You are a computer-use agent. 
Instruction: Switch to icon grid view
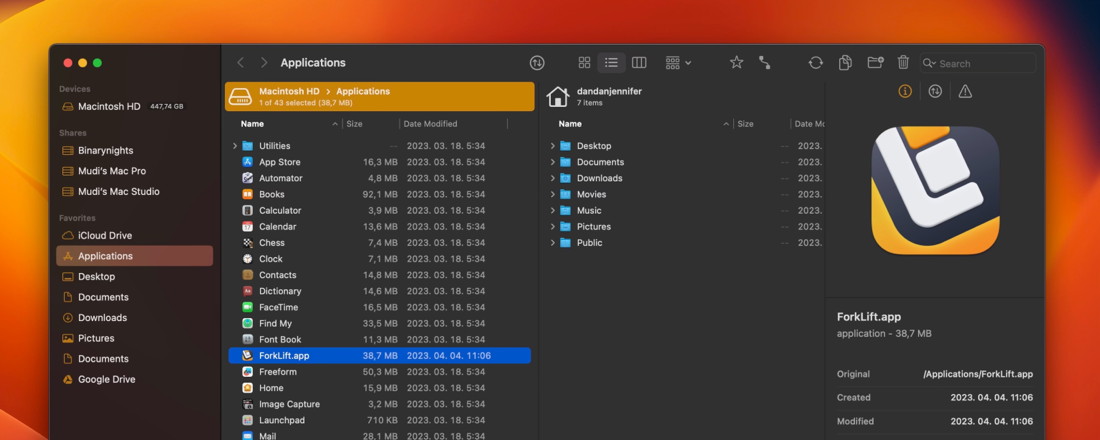pyautogui.click(x=584, y=63)
